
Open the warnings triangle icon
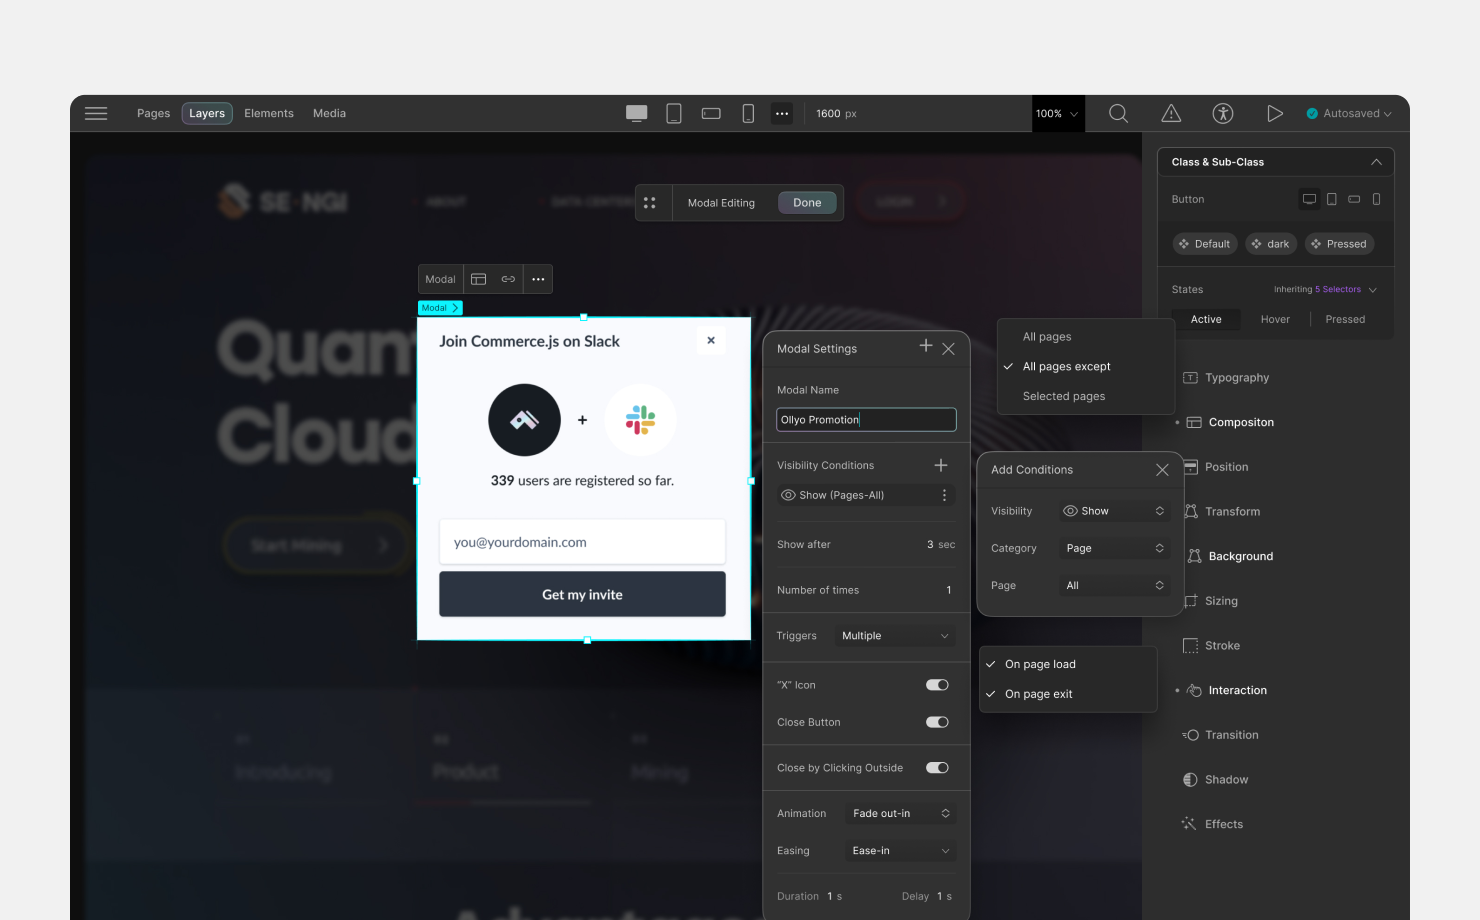(x=1171, y=113)
